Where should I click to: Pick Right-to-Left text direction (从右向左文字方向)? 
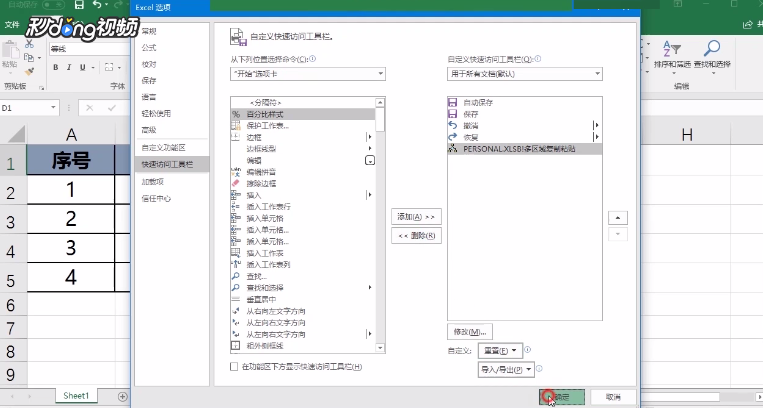tap(303, 311)
